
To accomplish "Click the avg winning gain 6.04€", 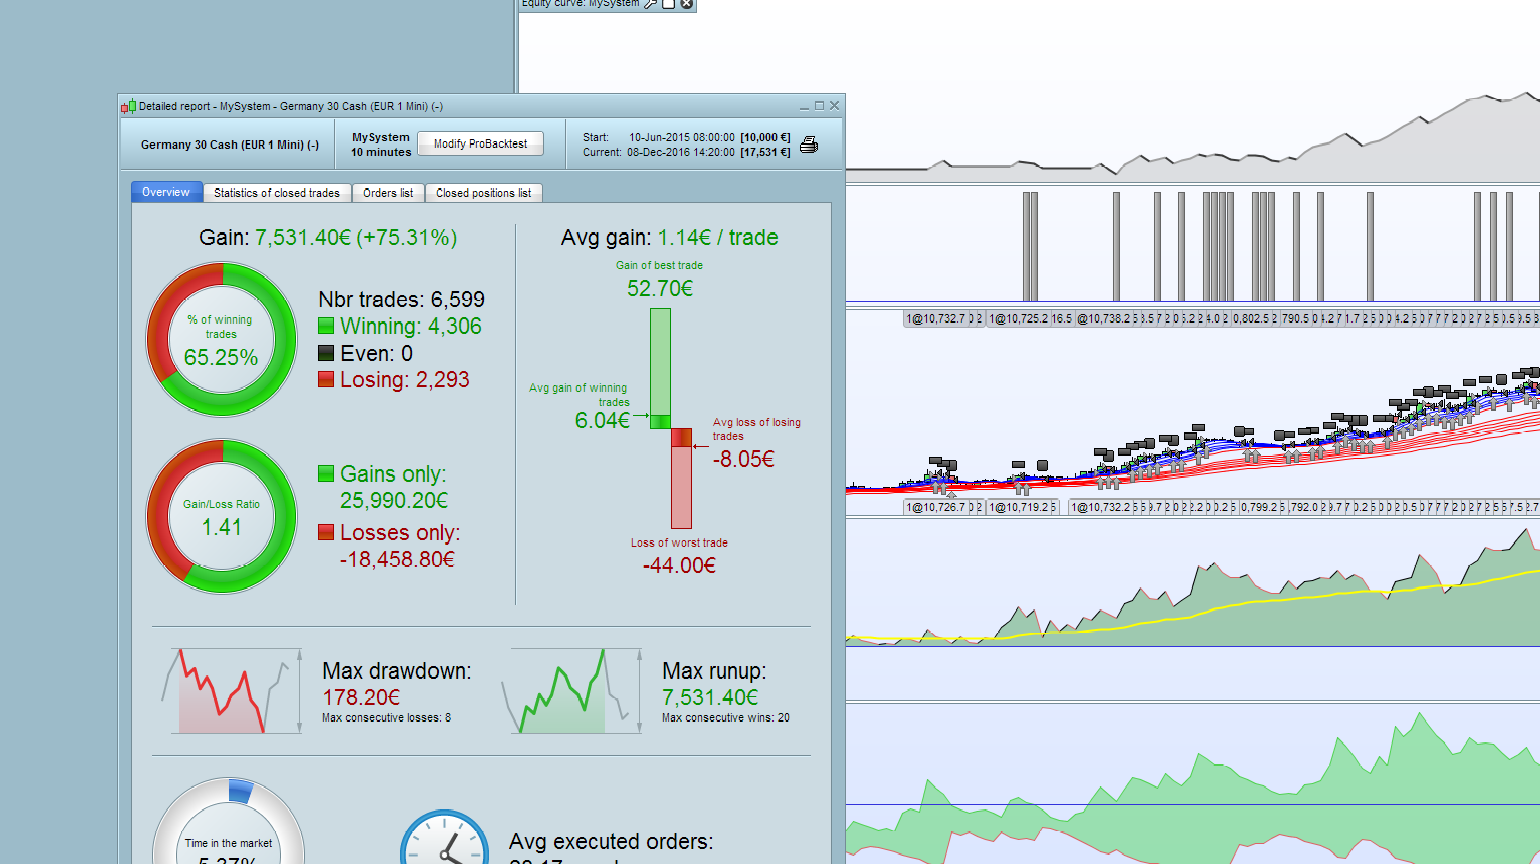I will pyautogui.click(x=602, y=421).
